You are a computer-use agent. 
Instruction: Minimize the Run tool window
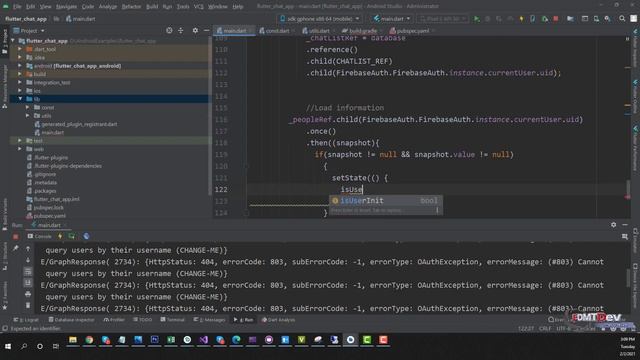pos(625,225)
